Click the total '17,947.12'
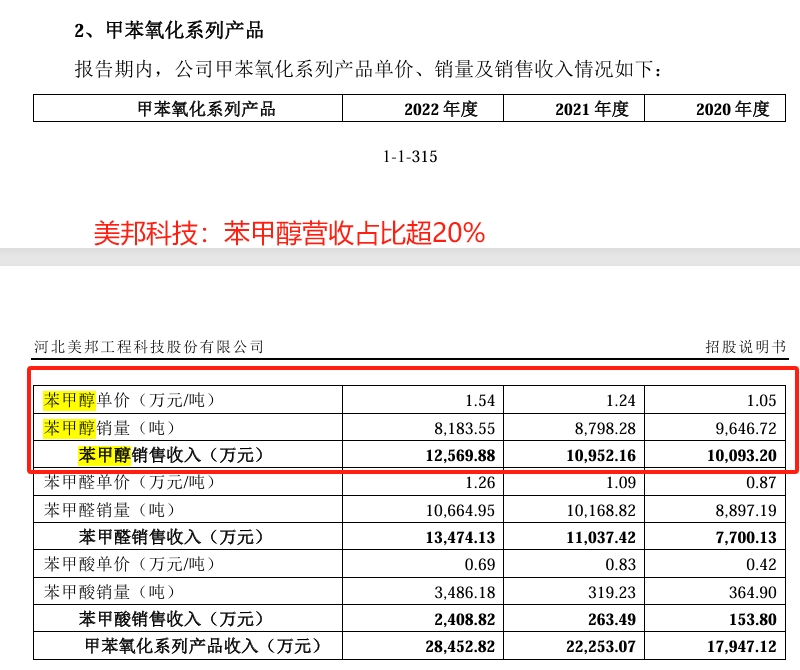 tap(742, 647)
